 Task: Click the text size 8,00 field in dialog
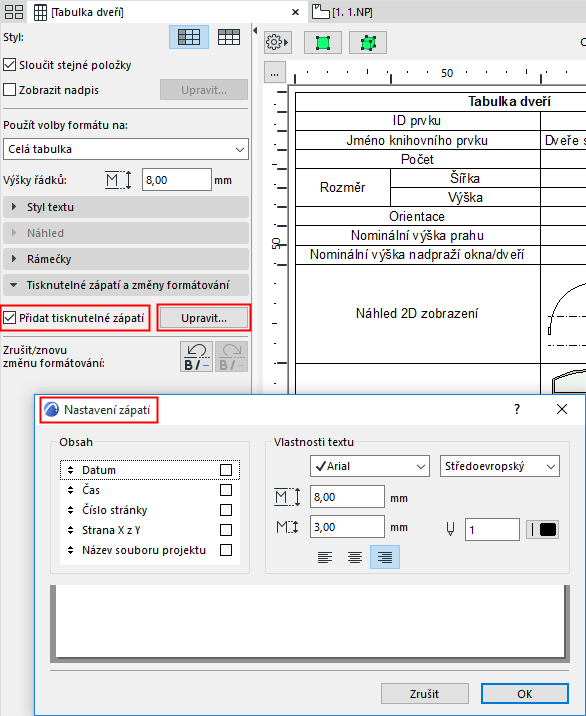(x=347, y=497)
